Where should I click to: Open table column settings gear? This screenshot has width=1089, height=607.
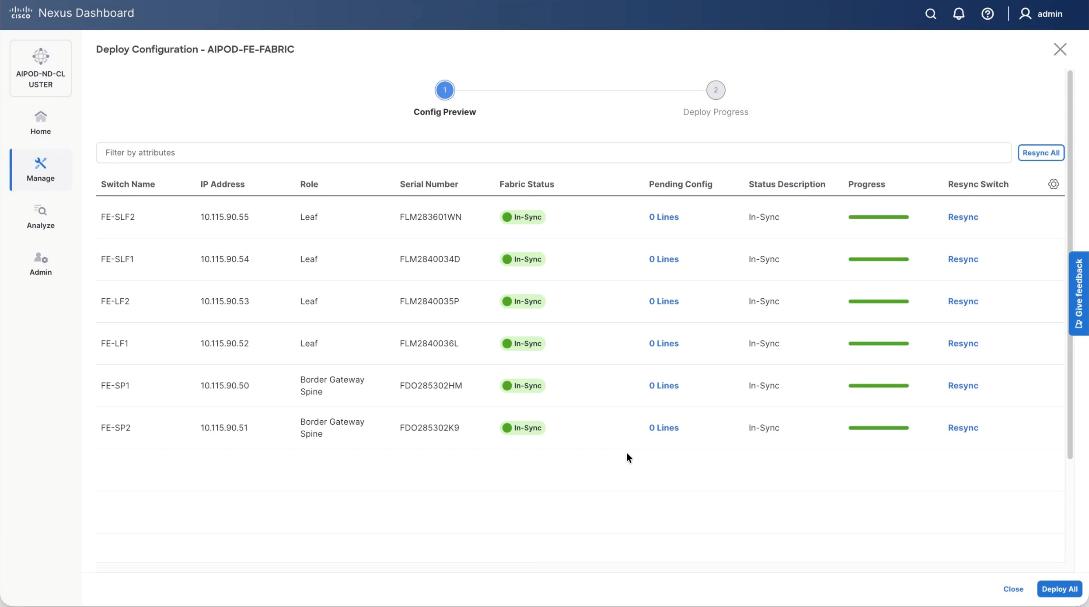[x=1053, y=184]
